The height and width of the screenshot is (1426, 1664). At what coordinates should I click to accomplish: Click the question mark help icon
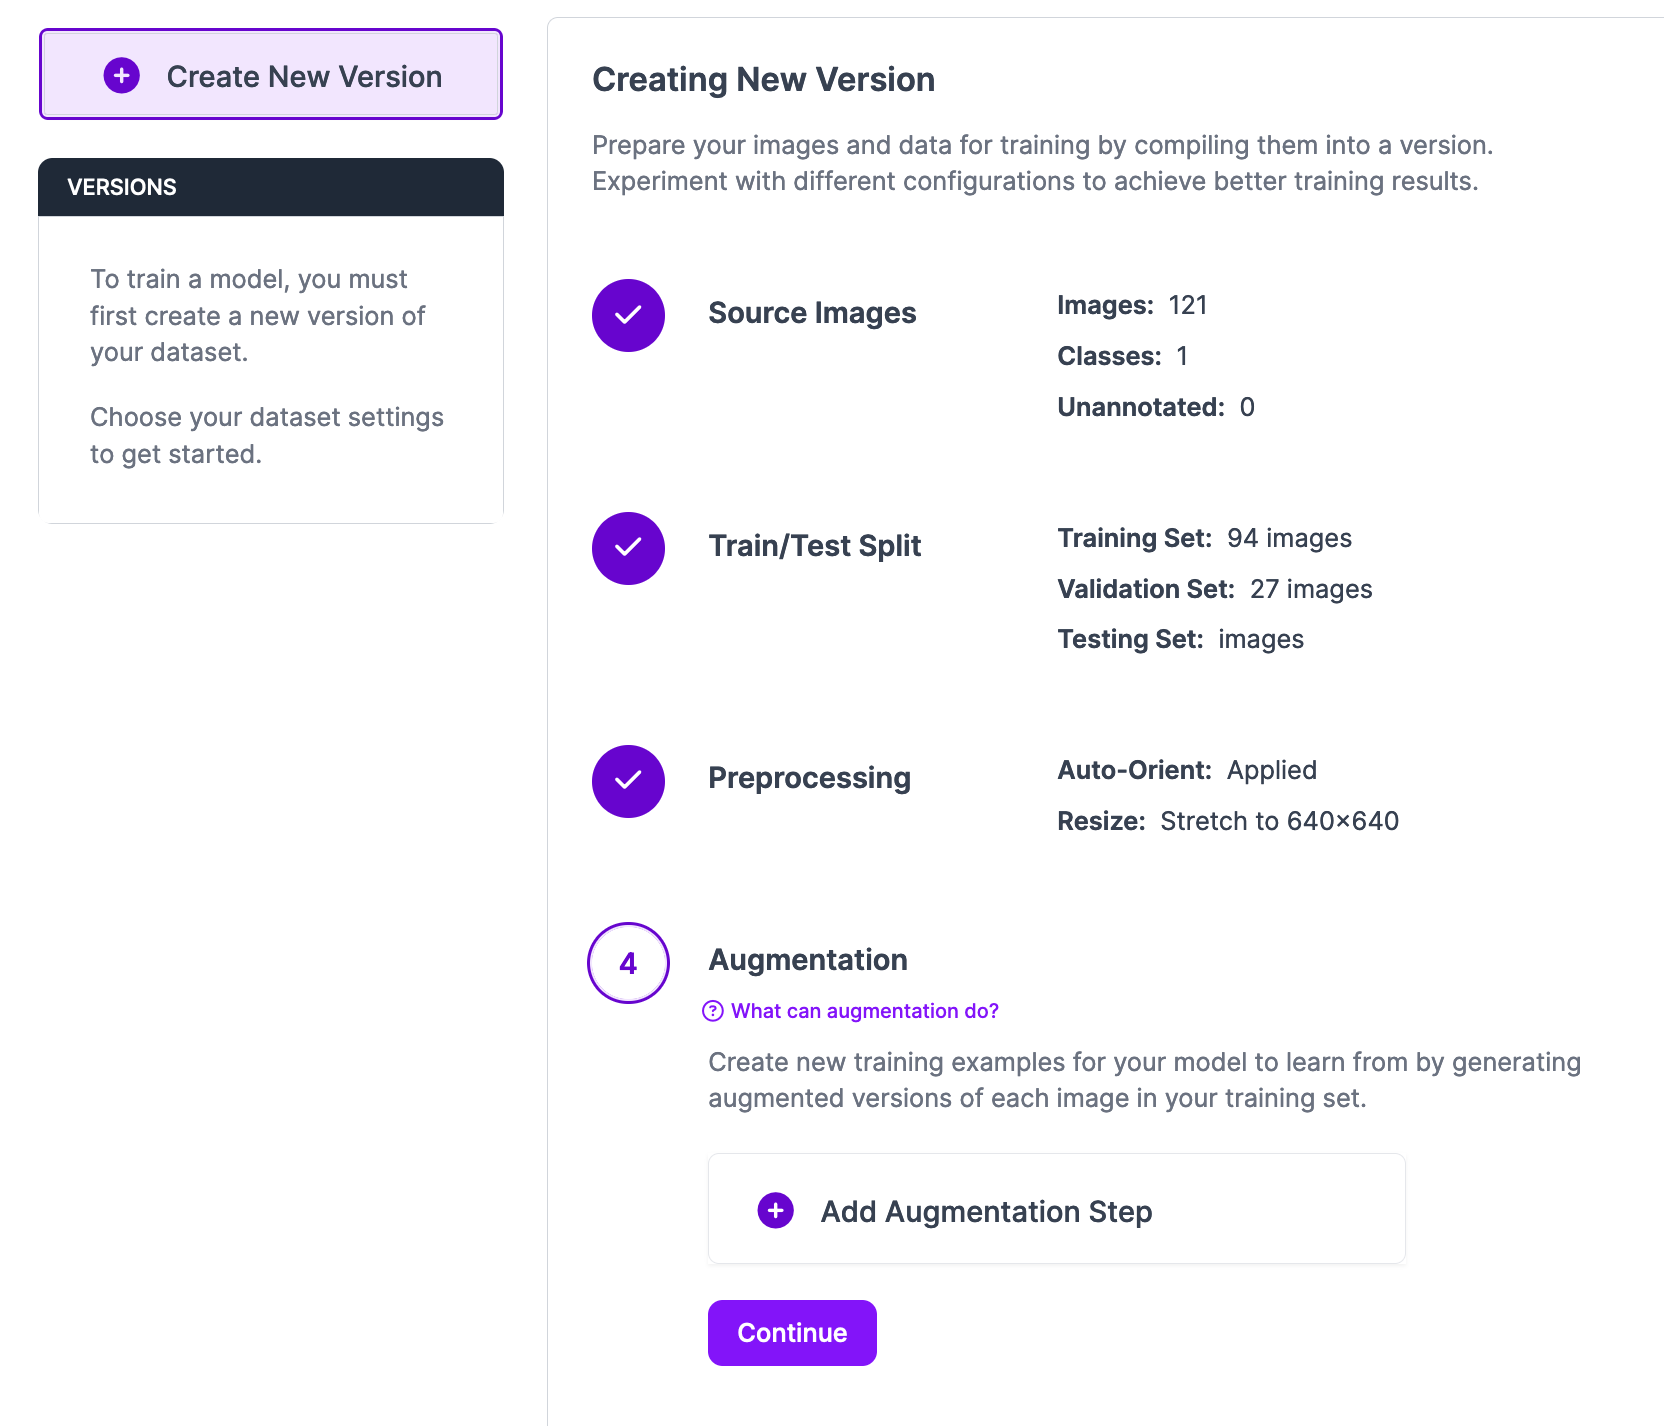(713, 1011)
